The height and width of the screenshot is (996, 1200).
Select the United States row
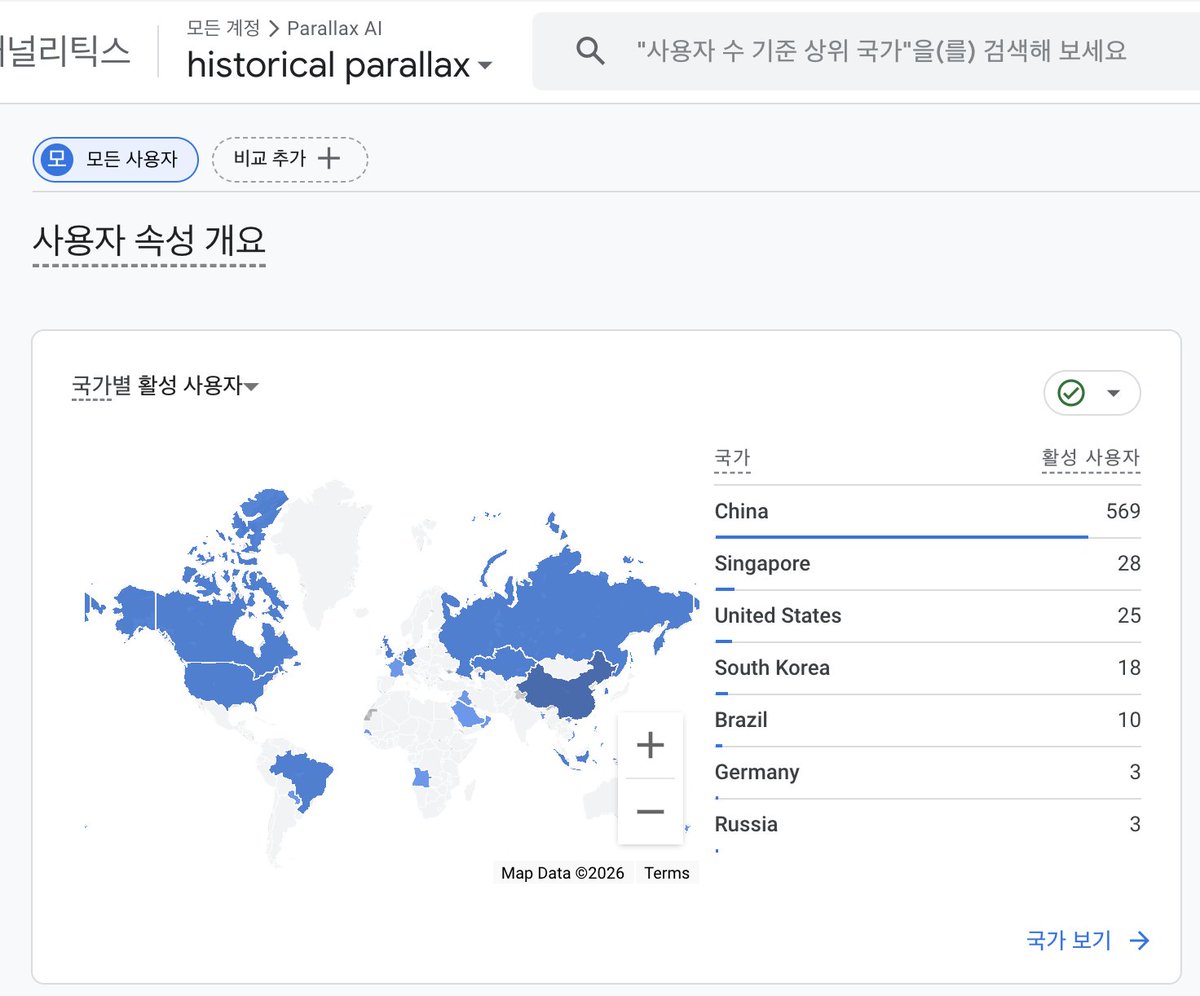(928, 616)
